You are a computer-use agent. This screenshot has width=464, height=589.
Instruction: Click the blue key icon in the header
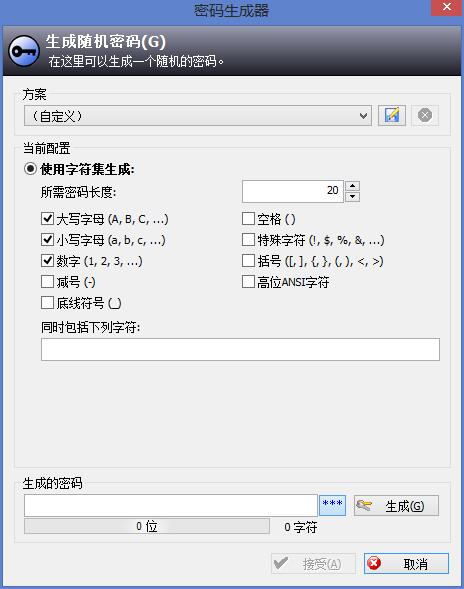pos(24,51)
